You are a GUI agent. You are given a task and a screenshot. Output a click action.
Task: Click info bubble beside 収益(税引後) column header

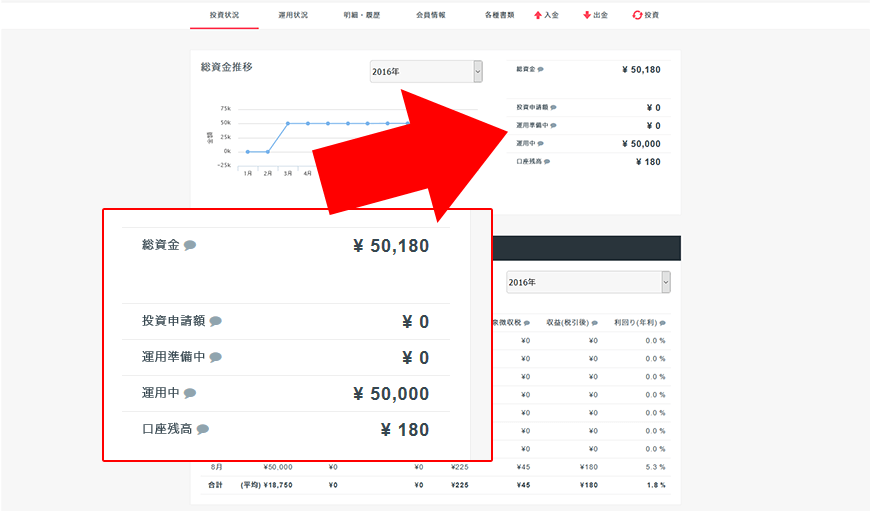click(x=595, y=323)
